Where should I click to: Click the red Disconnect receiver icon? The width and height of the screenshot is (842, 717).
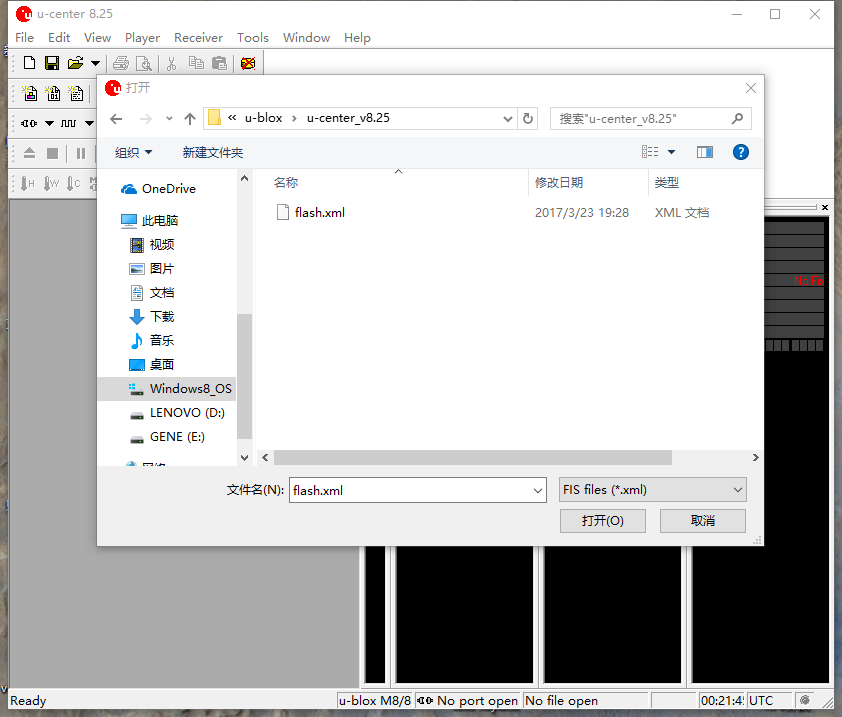(x=246, y=62)
